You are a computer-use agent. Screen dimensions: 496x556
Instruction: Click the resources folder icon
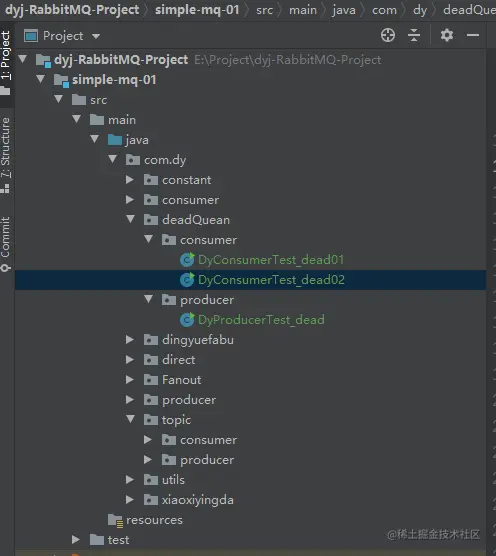point(115,520)
